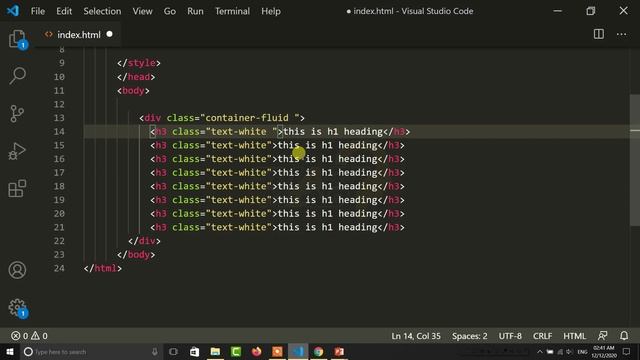Click the closing html tag on line 24
This screenshot has width=640, height=360.
point(103,268)
